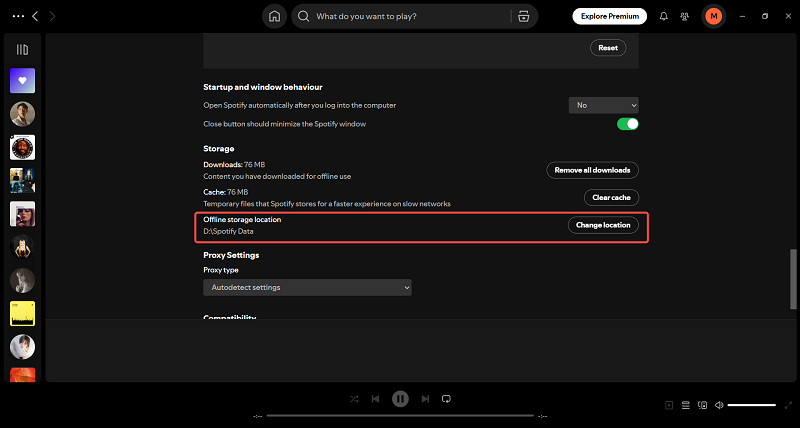800x428 pixels.
Task: Go to the Spotify Home page
Action: tap(274, 17)
